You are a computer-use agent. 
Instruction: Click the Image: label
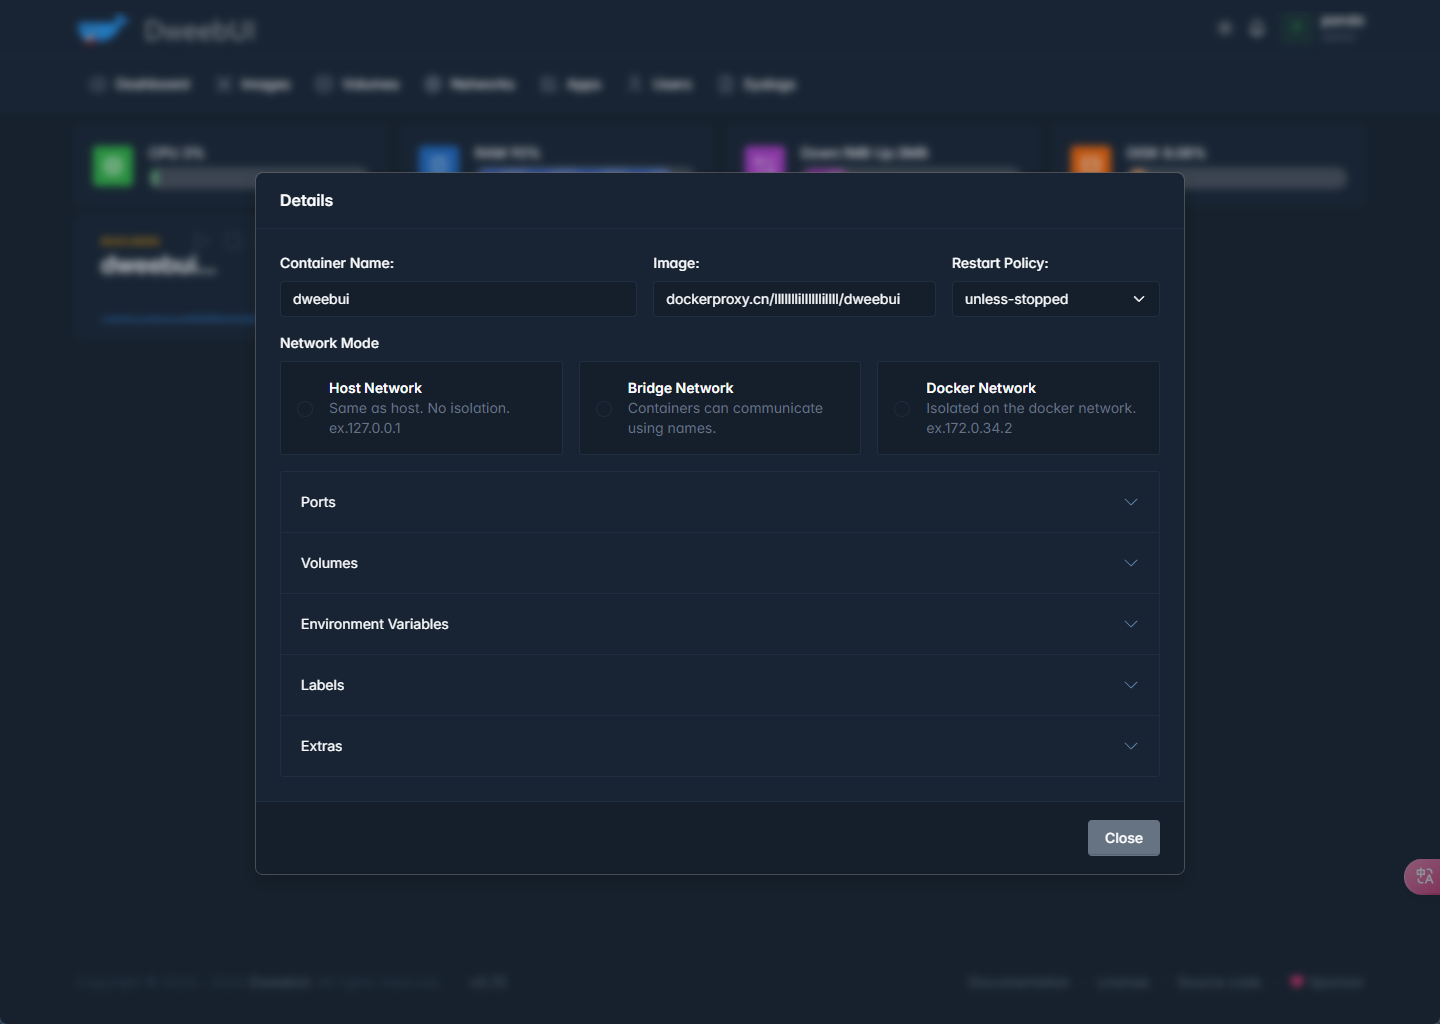(x=676, y=263)
